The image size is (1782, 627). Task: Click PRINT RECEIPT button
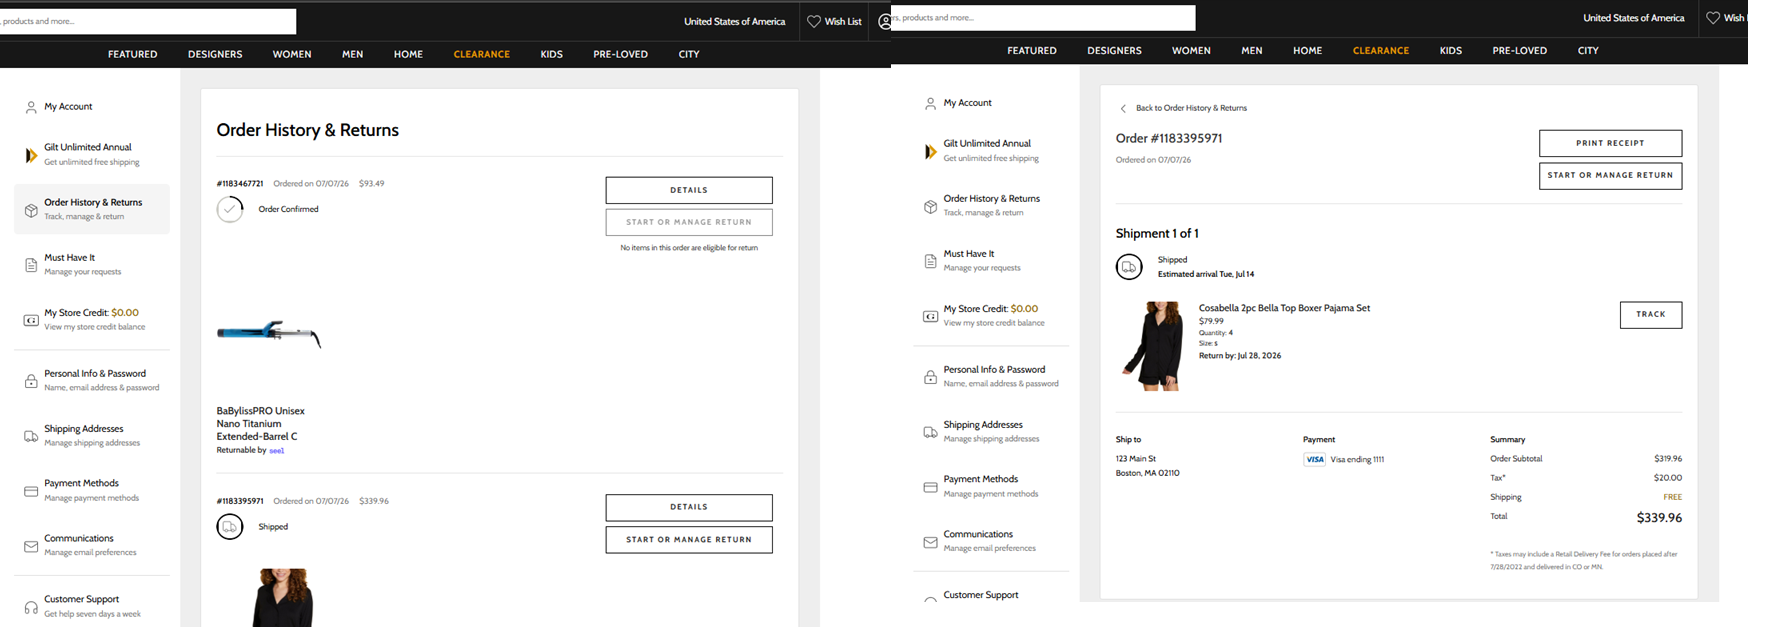click(1610, 143)
